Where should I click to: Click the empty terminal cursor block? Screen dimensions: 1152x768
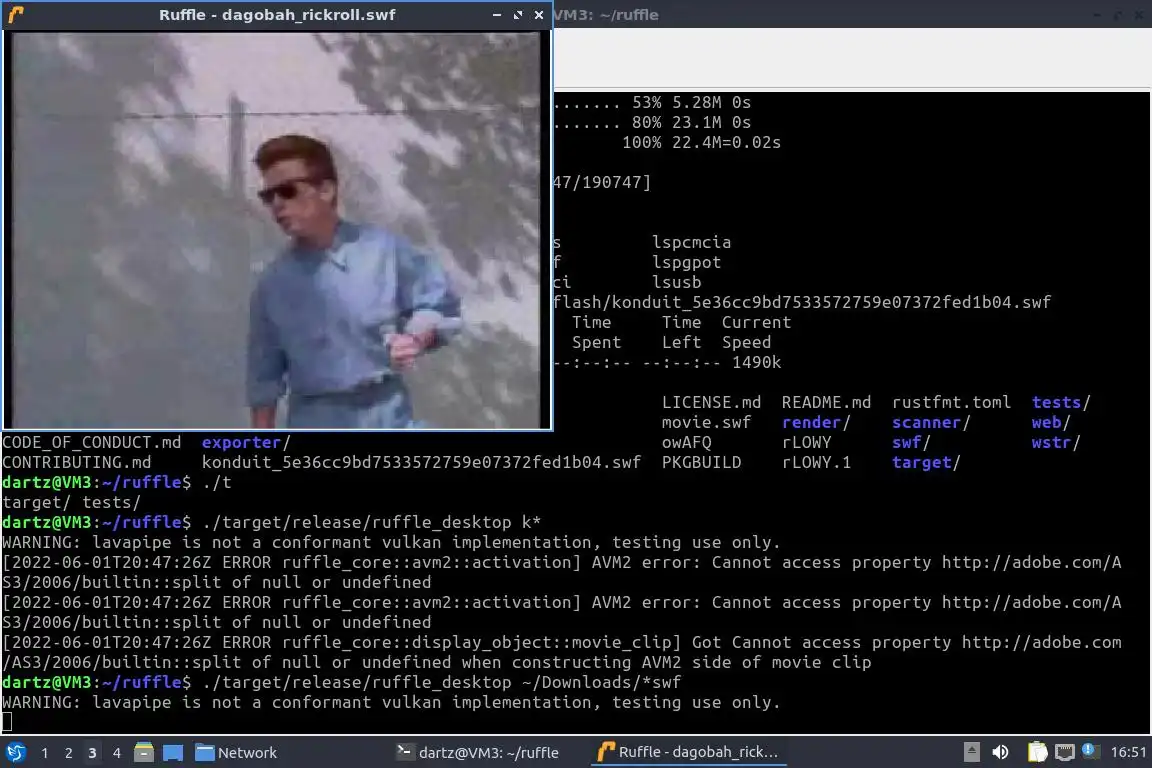point(7,722)
